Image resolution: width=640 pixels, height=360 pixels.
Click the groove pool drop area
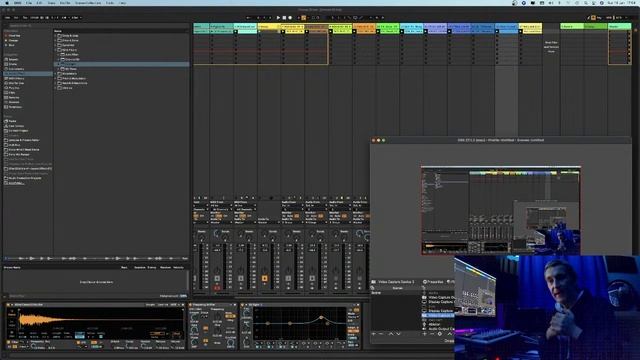[96, 282]
